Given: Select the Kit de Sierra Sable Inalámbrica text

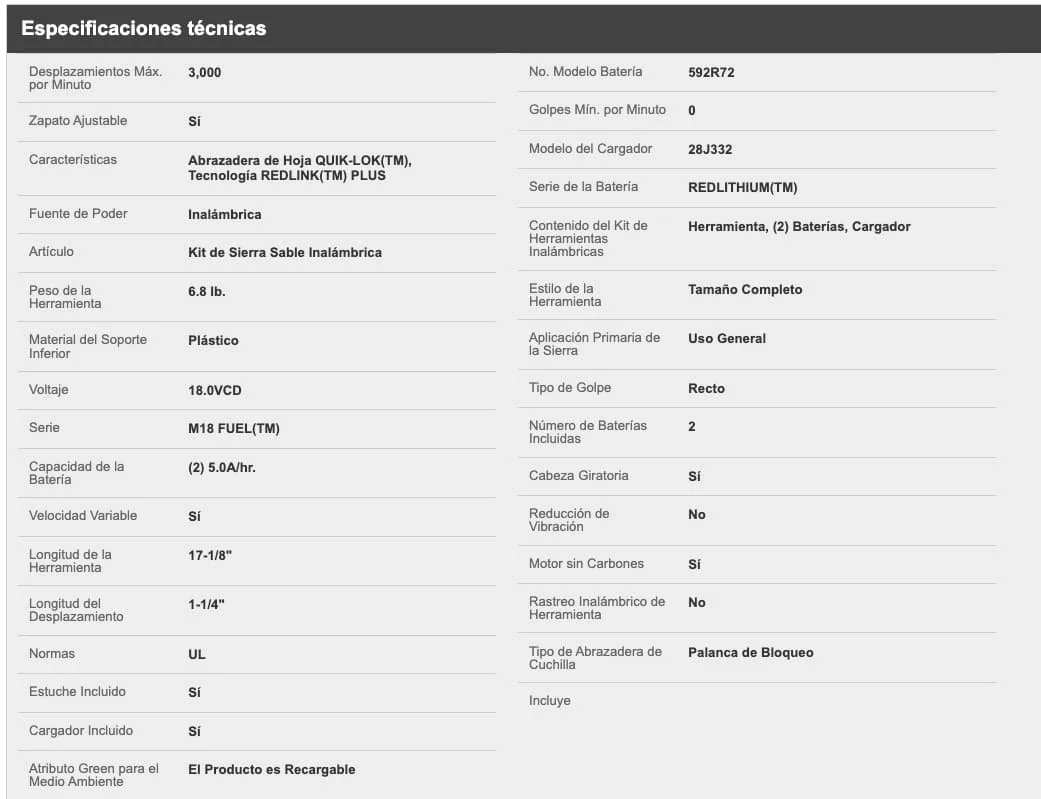Looking at the screenshot, I should (285, 253).
